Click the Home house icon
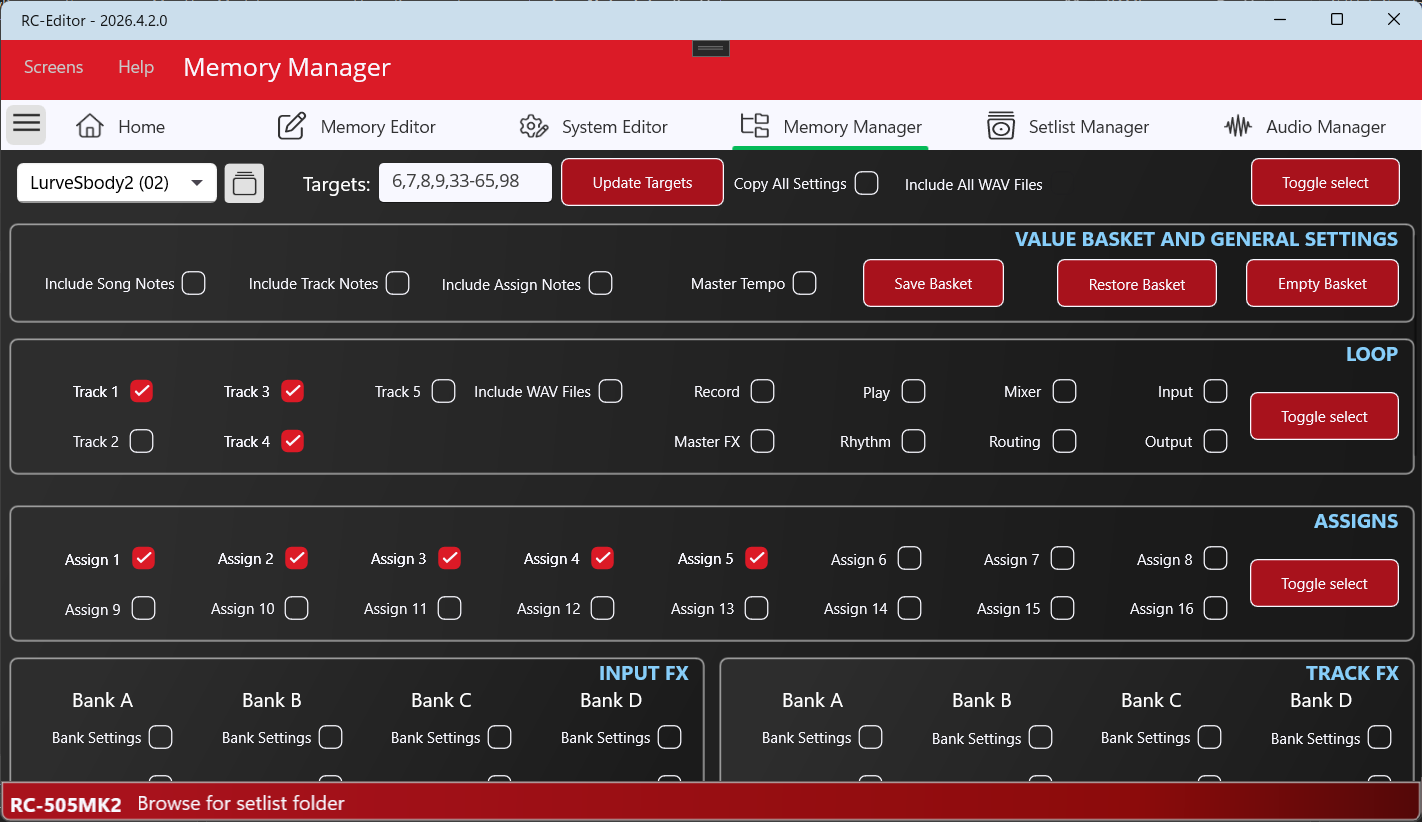 (90, 126)
